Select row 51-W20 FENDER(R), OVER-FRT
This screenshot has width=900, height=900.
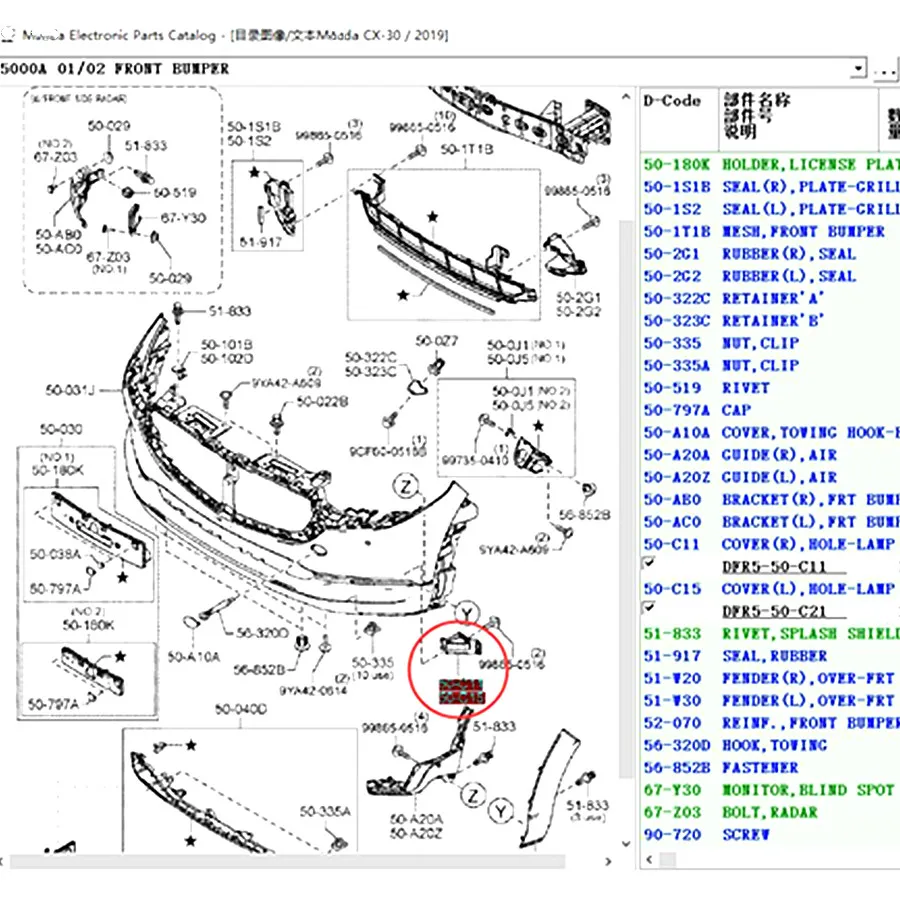770,678
